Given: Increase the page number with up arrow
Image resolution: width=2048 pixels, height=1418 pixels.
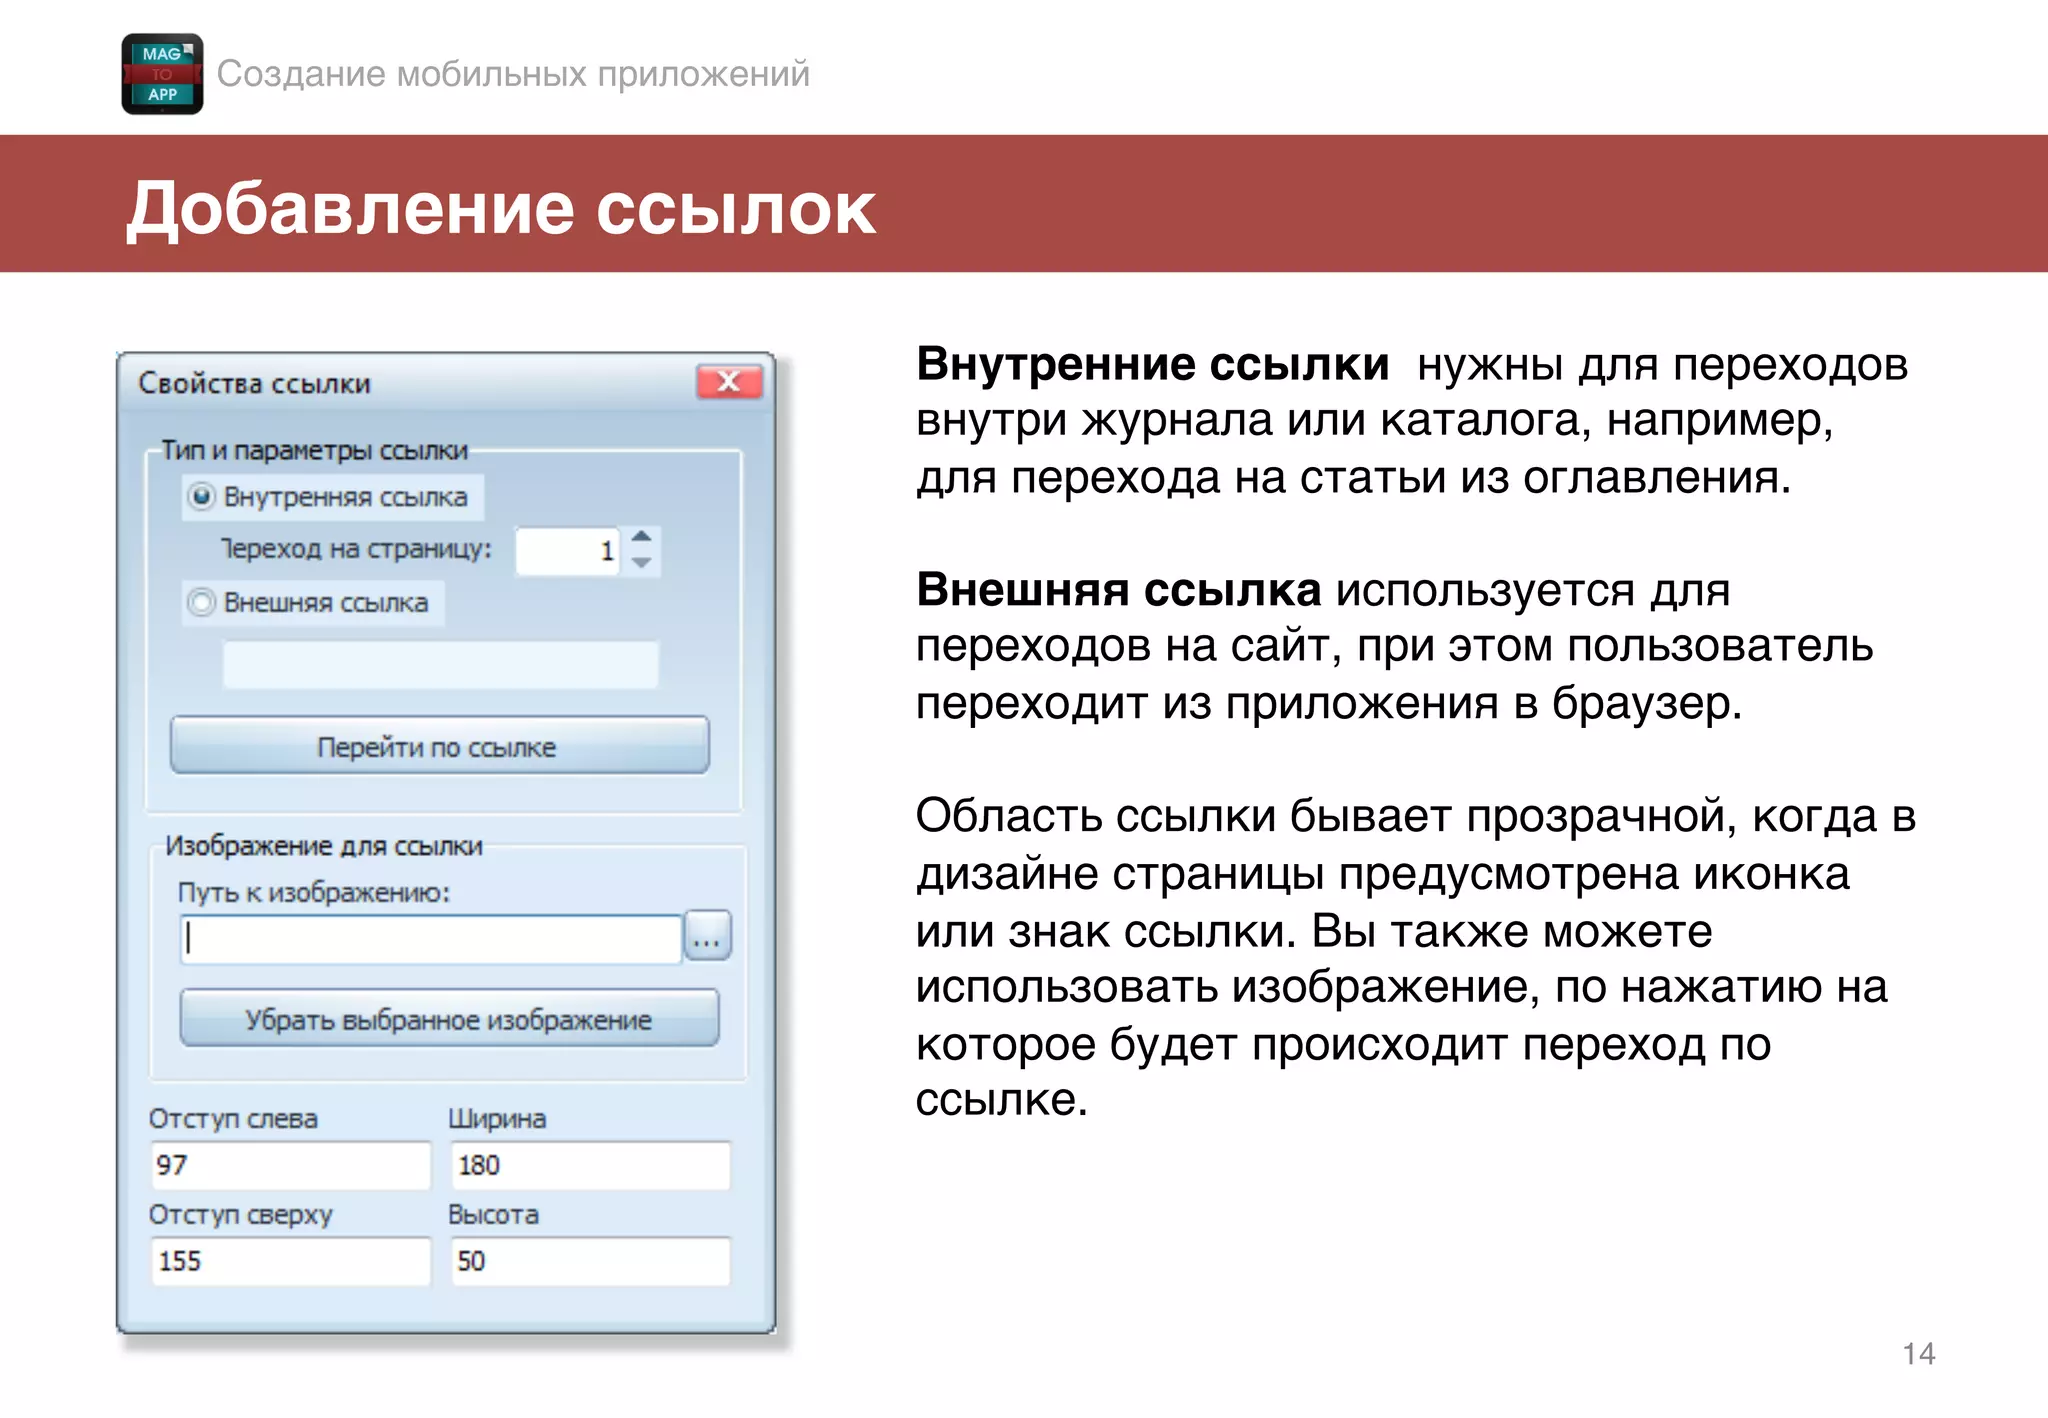Looking at the screenshot, I should 642,537.
